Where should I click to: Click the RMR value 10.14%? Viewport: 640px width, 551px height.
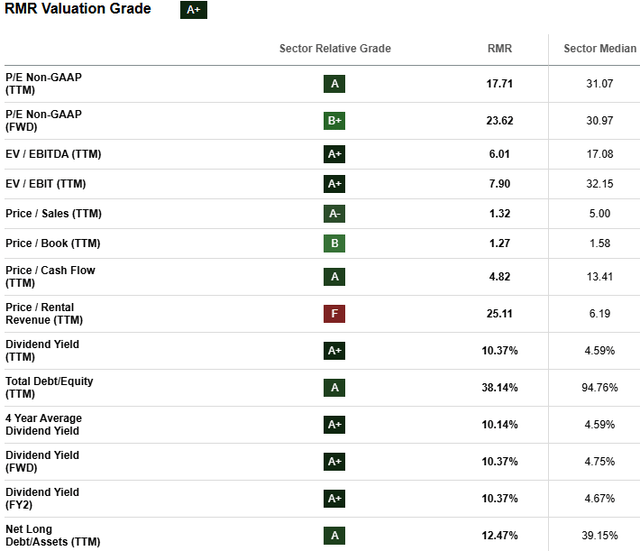point(500,424)
